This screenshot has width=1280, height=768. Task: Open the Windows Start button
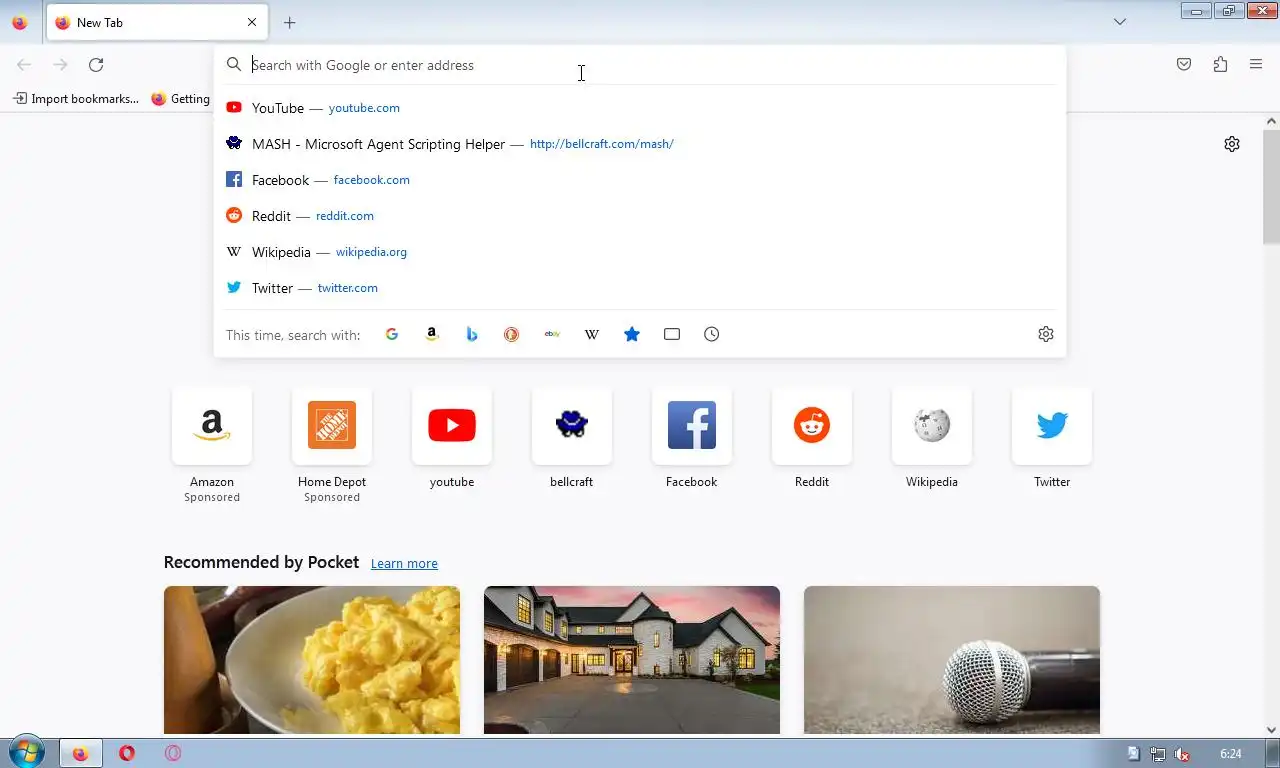pos(25,753)
